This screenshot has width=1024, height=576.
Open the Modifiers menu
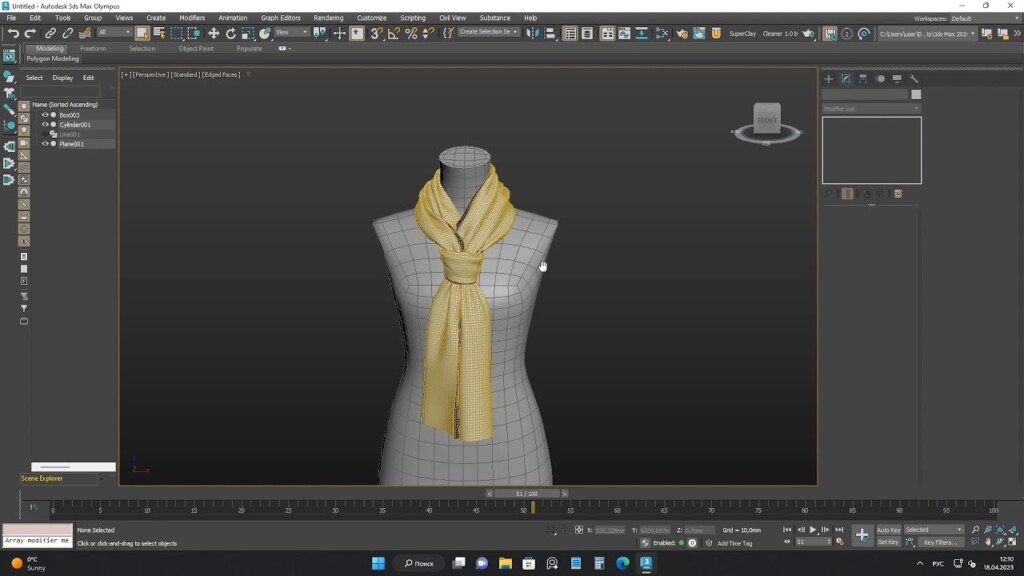(x=192, y=17)
